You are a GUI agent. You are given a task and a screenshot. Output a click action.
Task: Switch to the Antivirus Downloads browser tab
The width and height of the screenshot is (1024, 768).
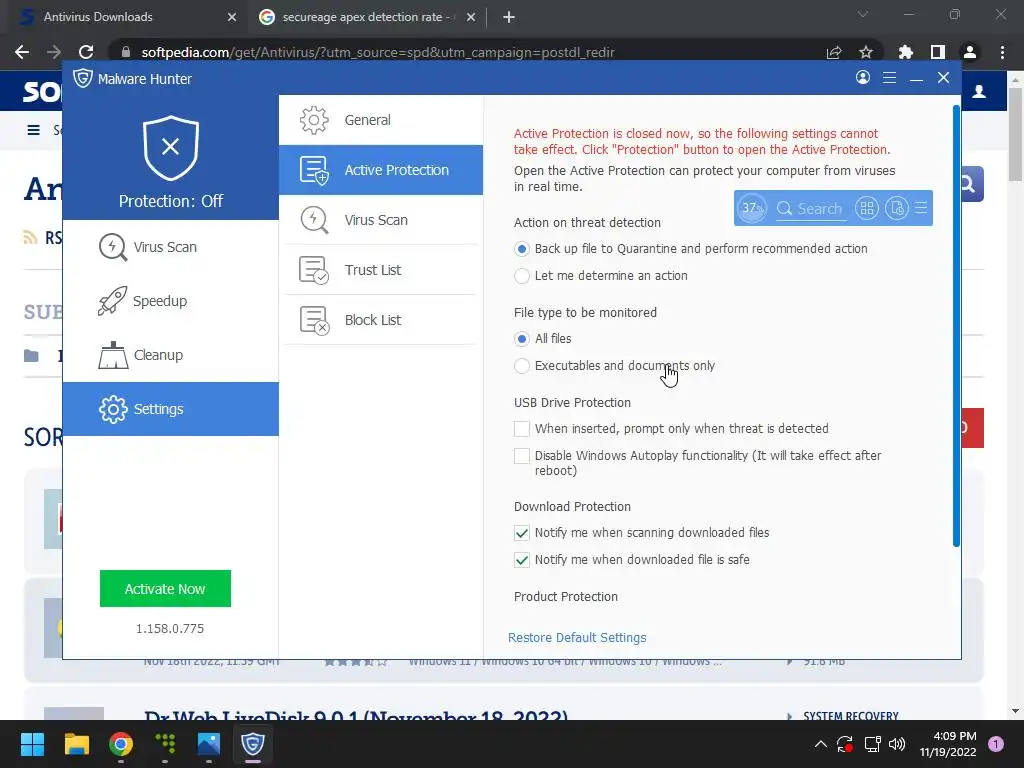point(124,17)
